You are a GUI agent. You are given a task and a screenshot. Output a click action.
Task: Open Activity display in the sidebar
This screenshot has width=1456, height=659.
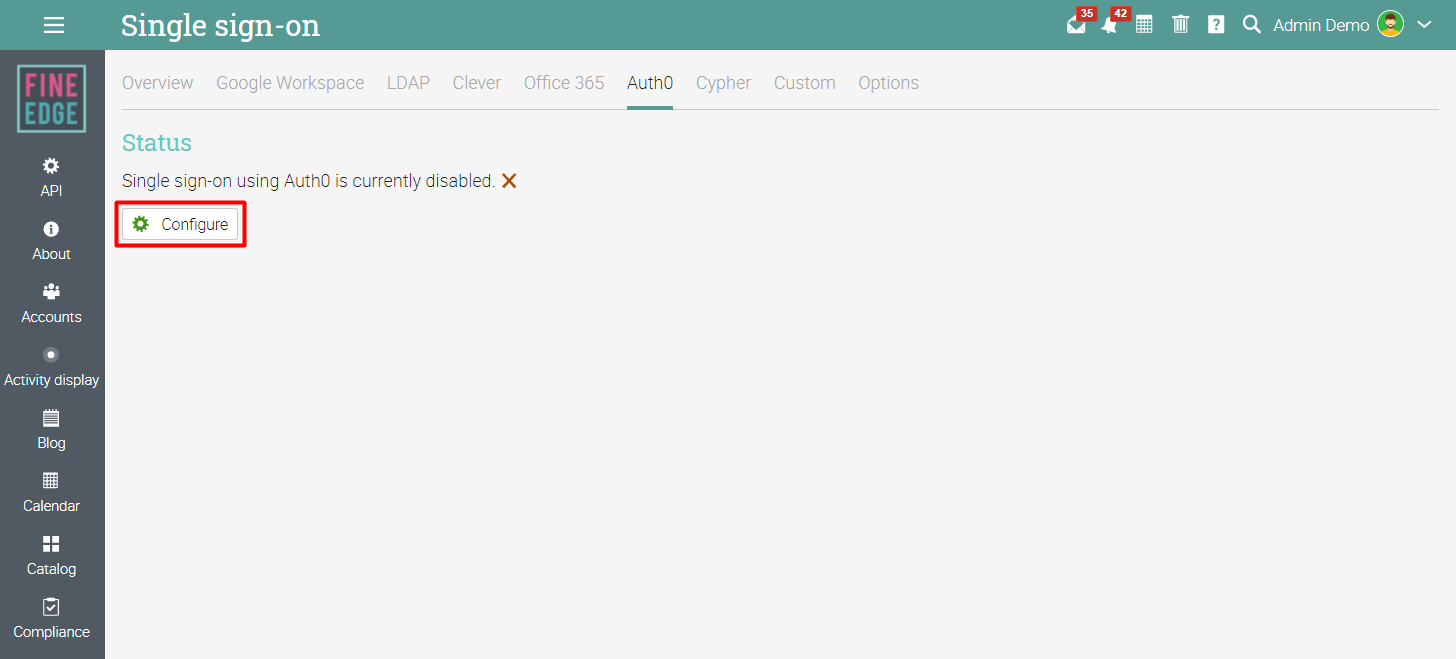[52, 367]
